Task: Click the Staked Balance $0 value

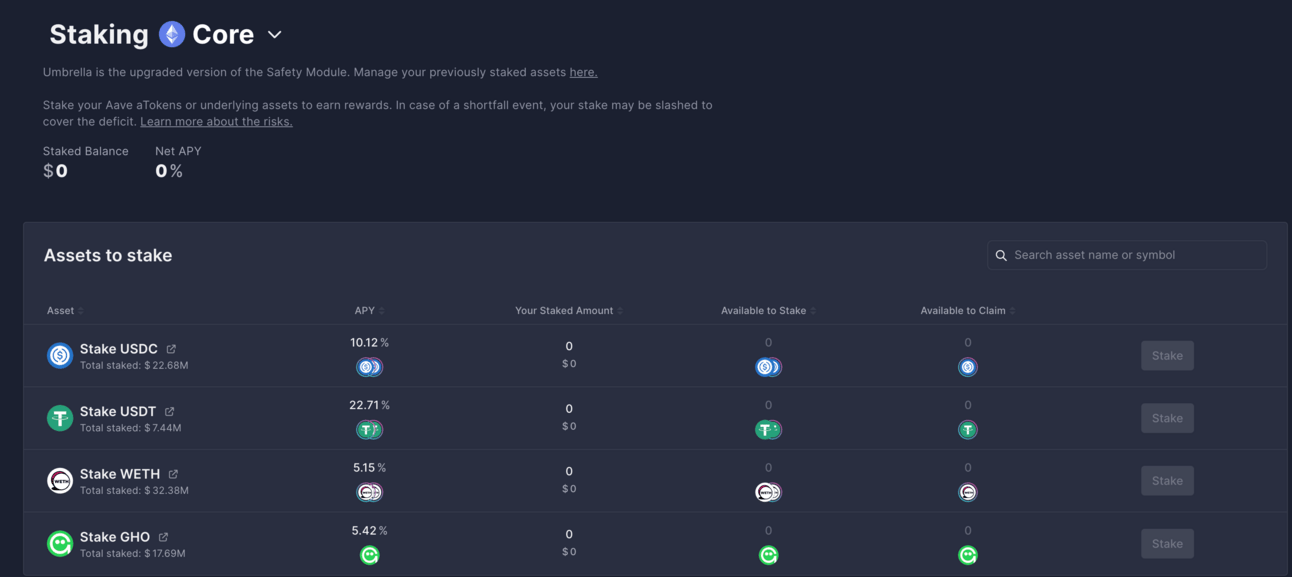Action: [x=55, y=171]
